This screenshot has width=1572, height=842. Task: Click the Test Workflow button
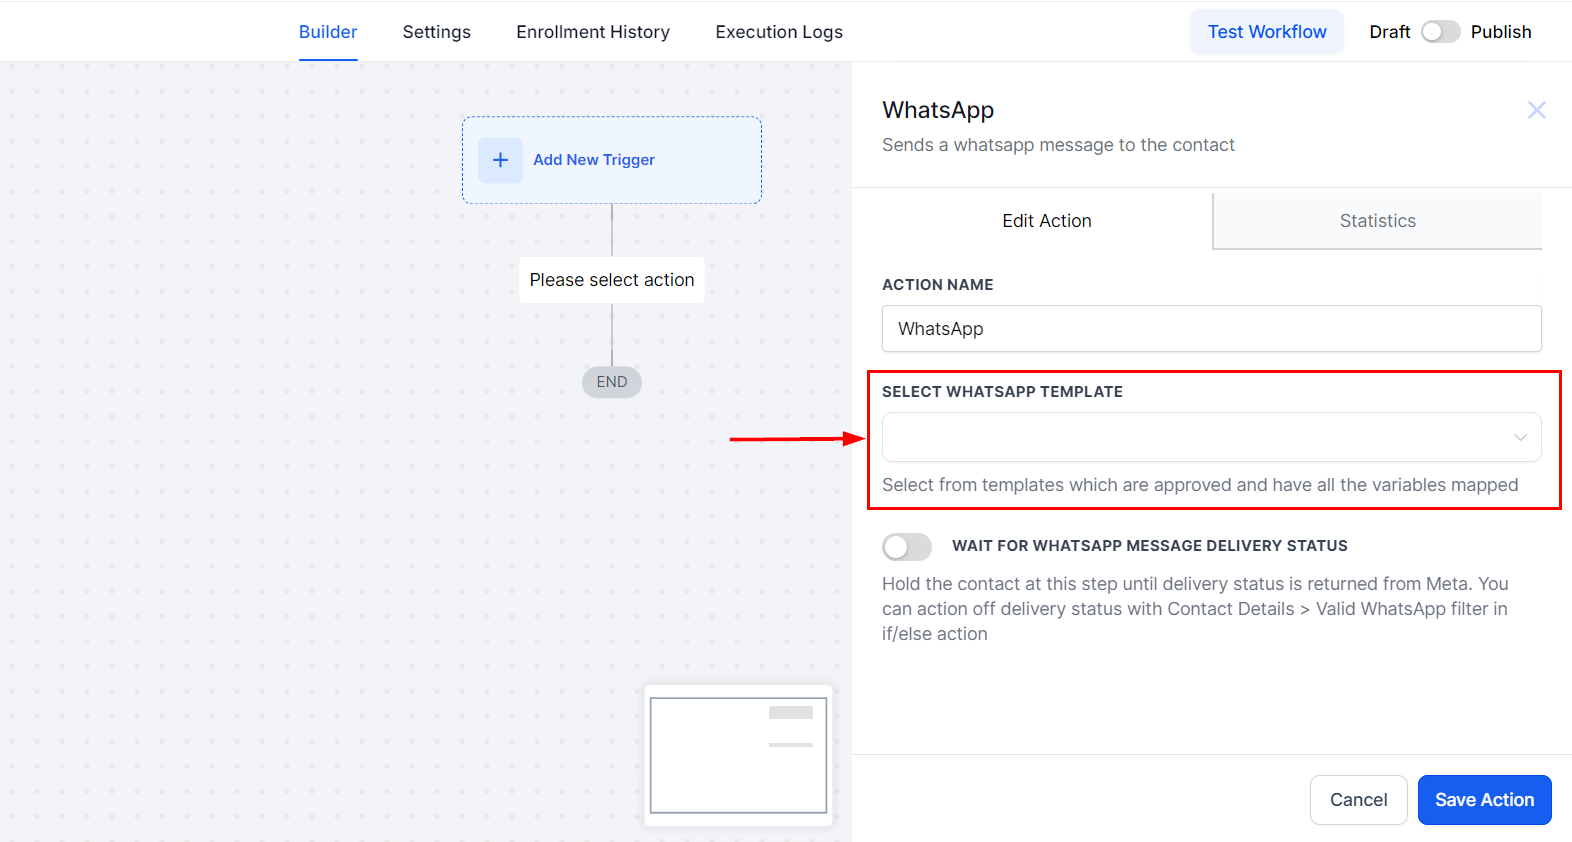coord(1266,32)
